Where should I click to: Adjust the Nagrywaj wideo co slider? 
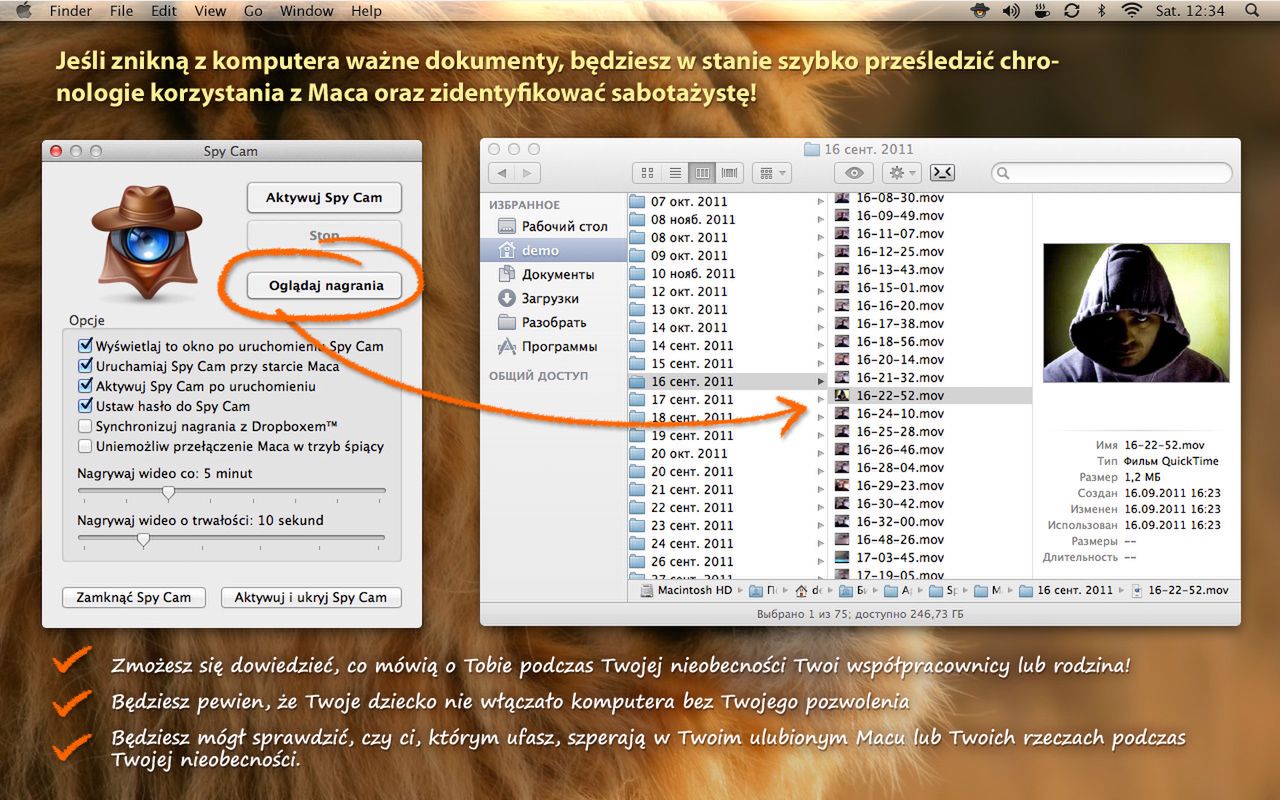[169, 492]
